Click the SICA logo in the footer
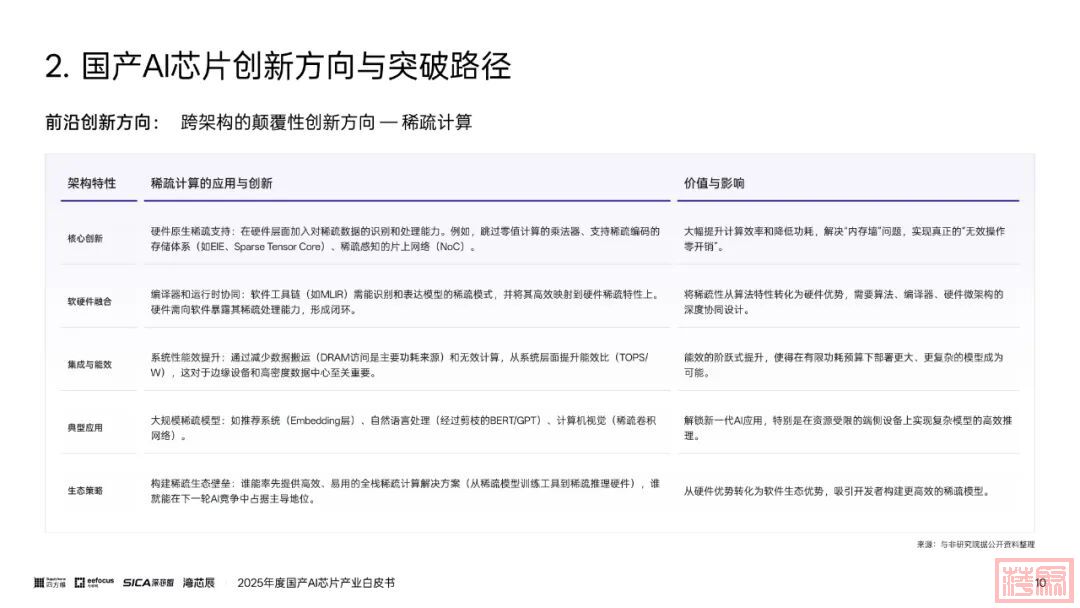Screen dimensions: 1080x608 tap(148, 582)
